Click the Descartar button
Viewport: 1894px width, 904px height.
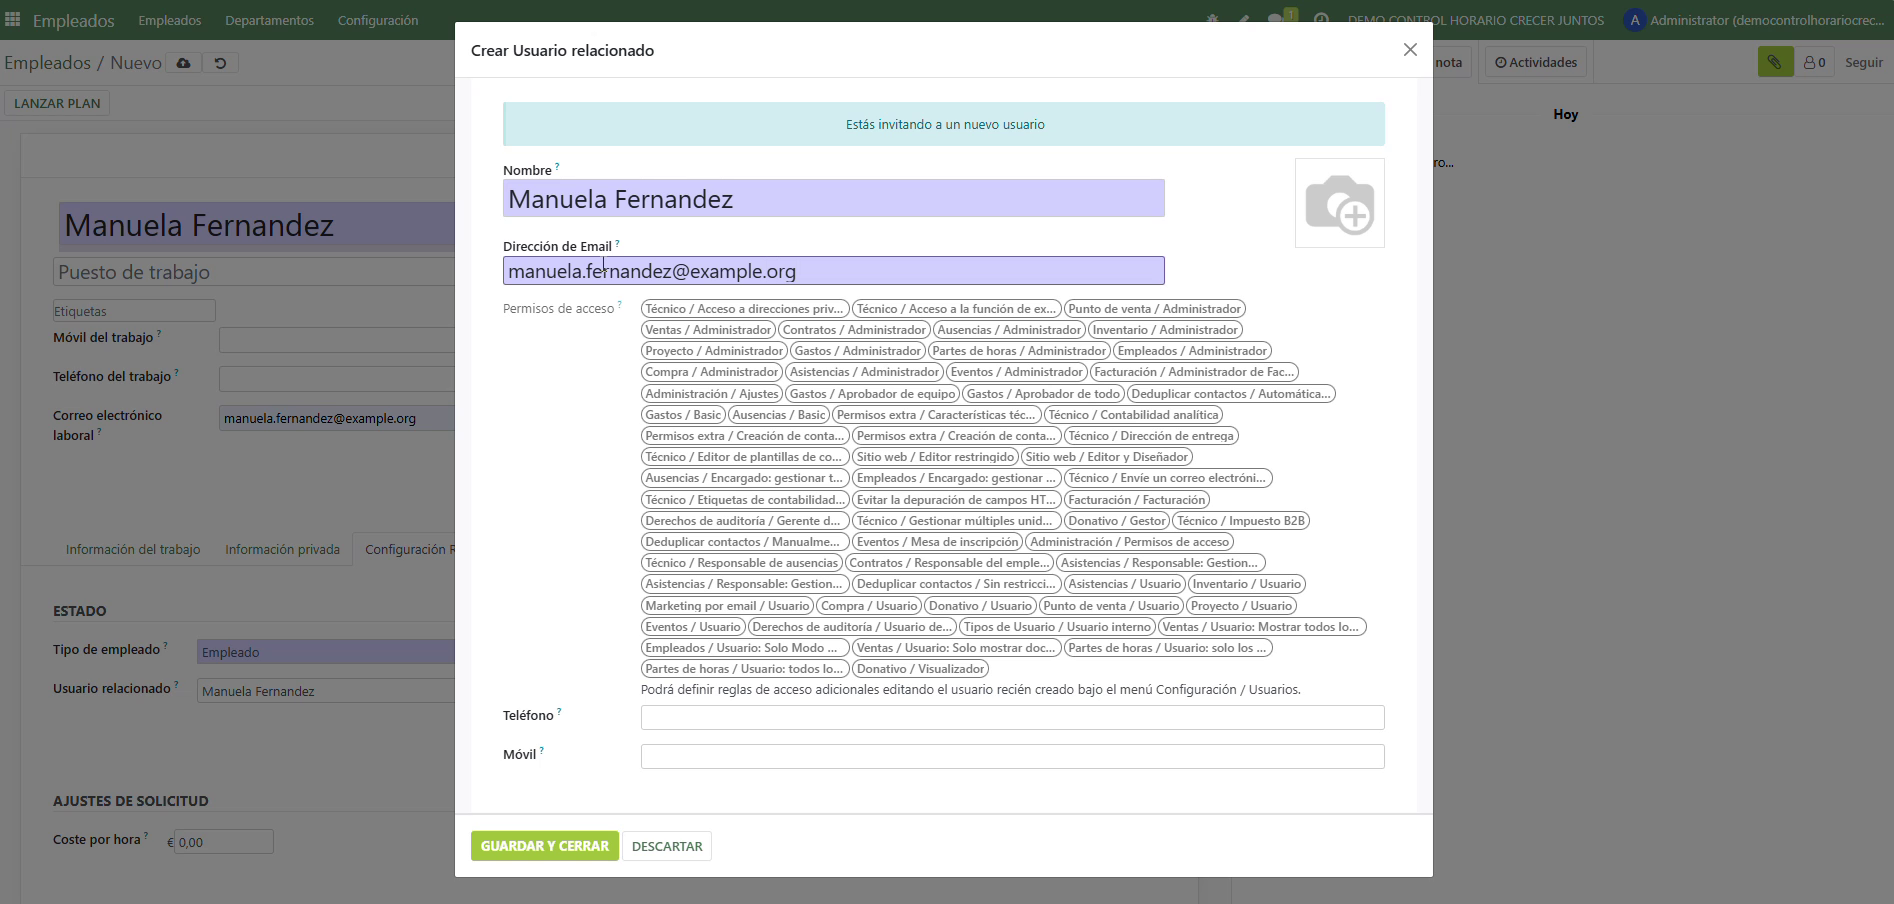[667, 846]
